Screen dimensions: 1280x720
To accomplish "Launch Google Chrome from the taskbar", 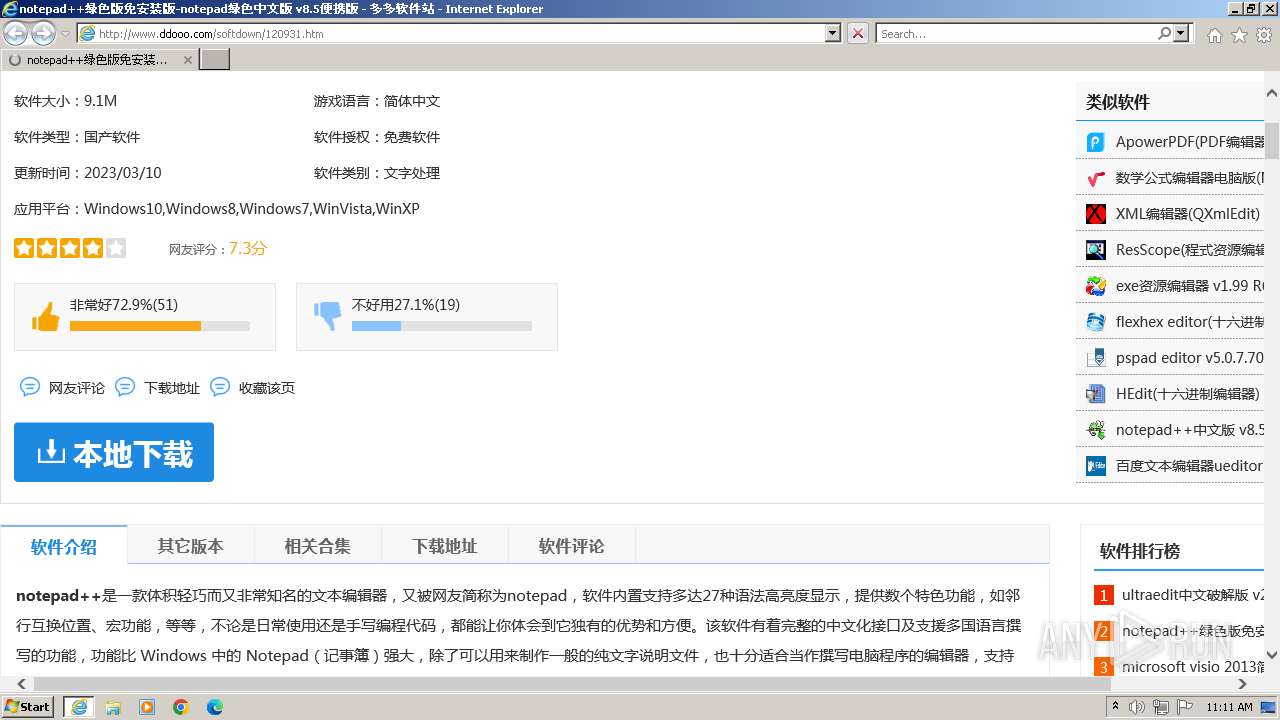I will 181,707.
